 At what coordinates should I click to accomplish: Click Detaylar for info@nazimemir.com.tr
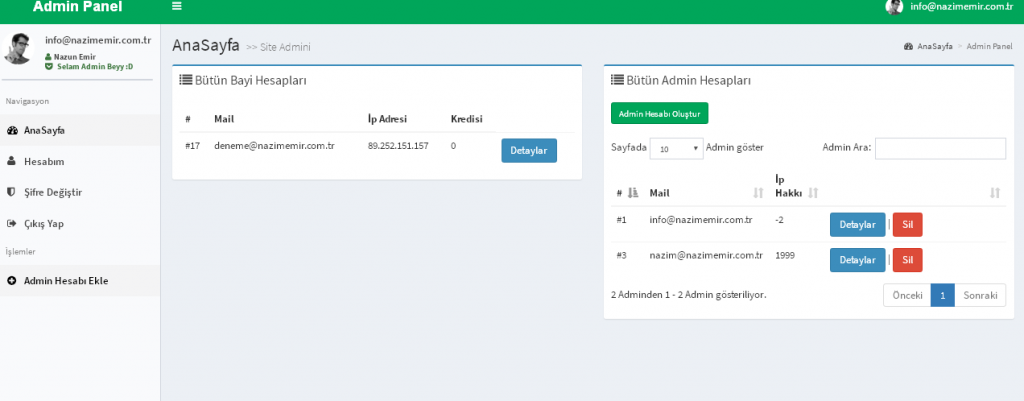point(857,225)
